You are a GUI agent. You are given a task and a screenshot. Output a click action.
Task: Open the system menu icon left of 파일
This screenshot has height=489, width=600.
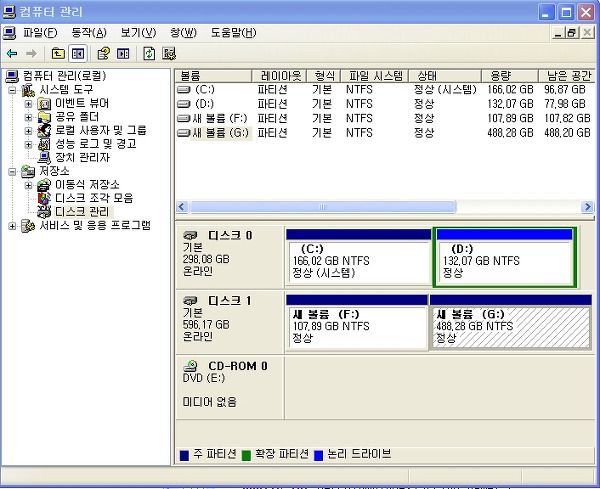click(x=9, y=33)
